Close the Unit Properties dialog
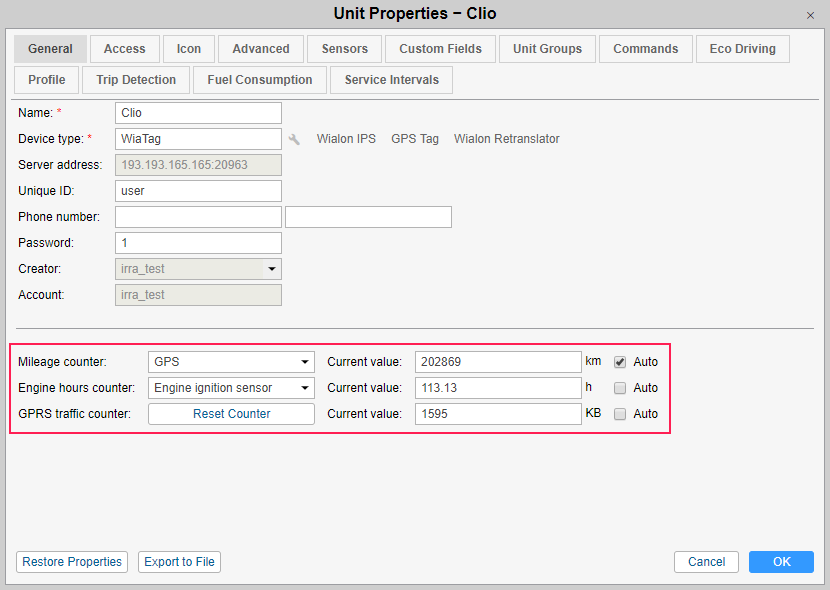 click(810, 15)
